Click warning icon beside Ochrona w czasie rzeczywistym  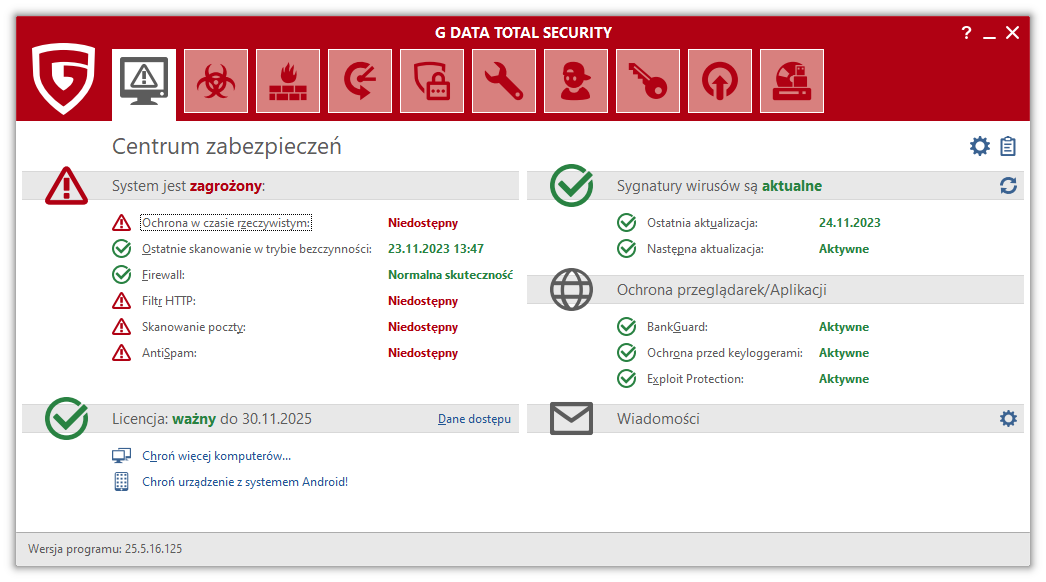[x=121, y=223]
